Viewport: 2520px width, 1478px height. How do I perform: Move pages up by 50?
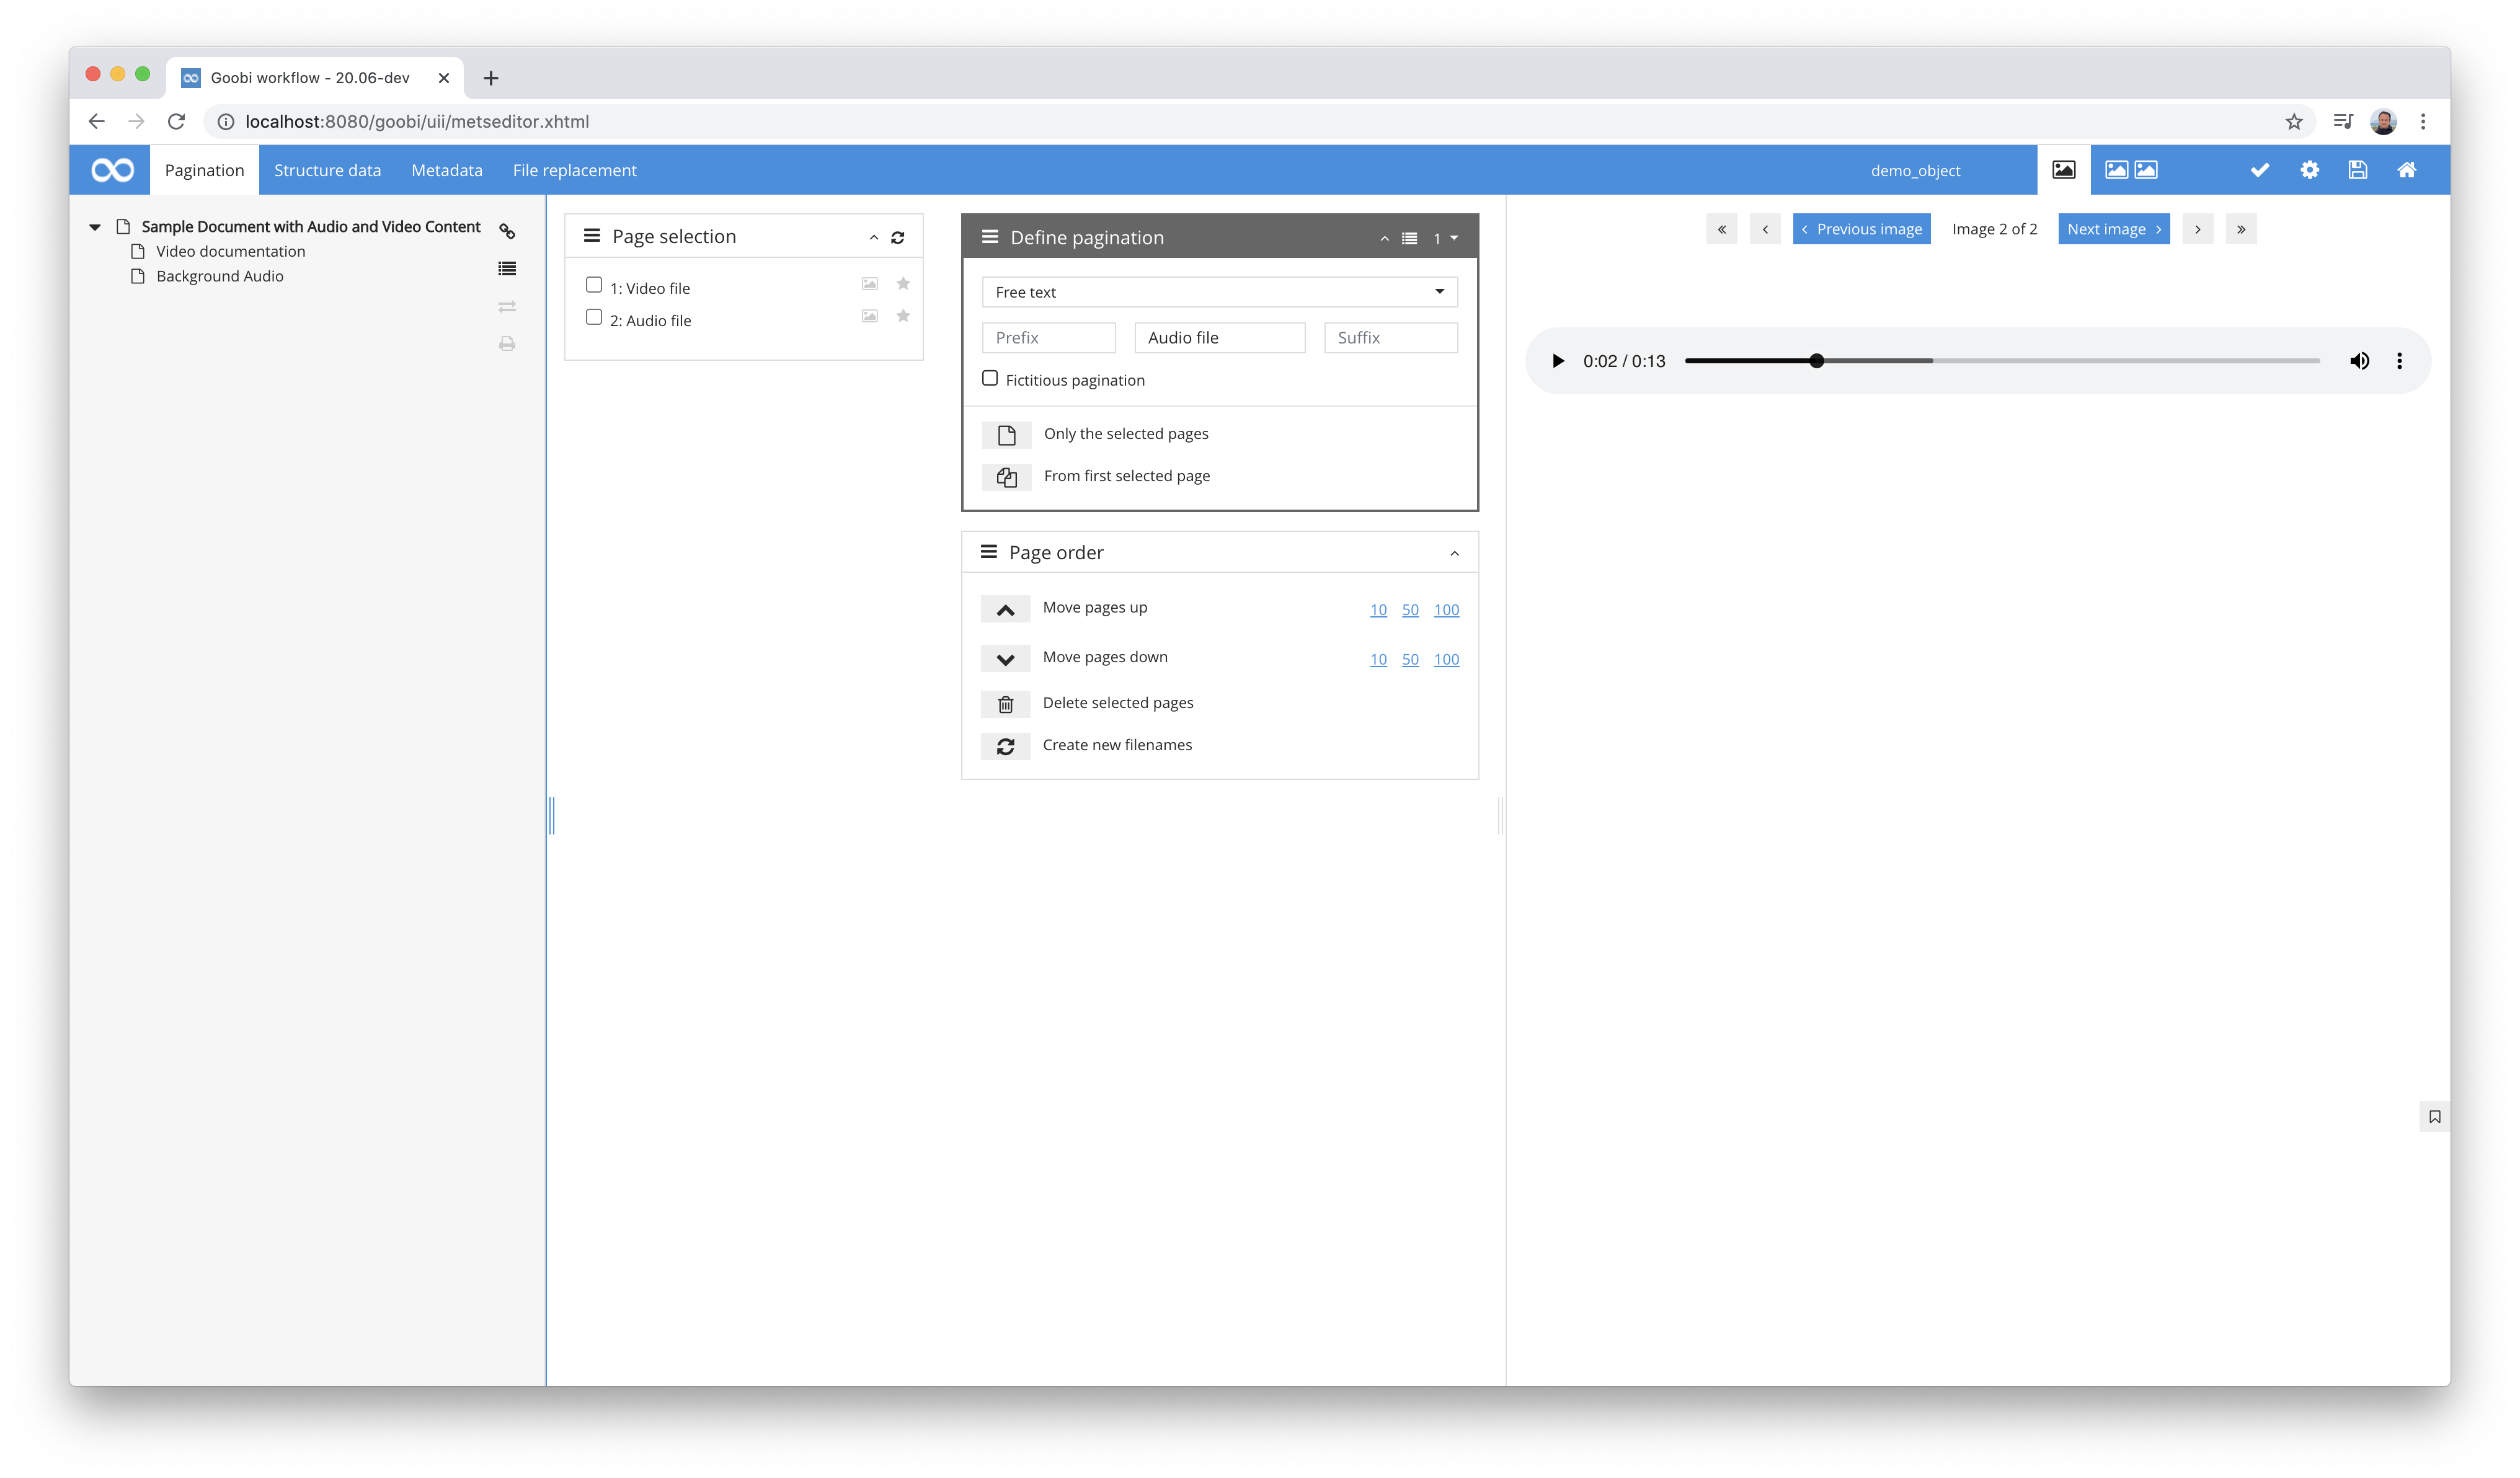coord(1410,609)
